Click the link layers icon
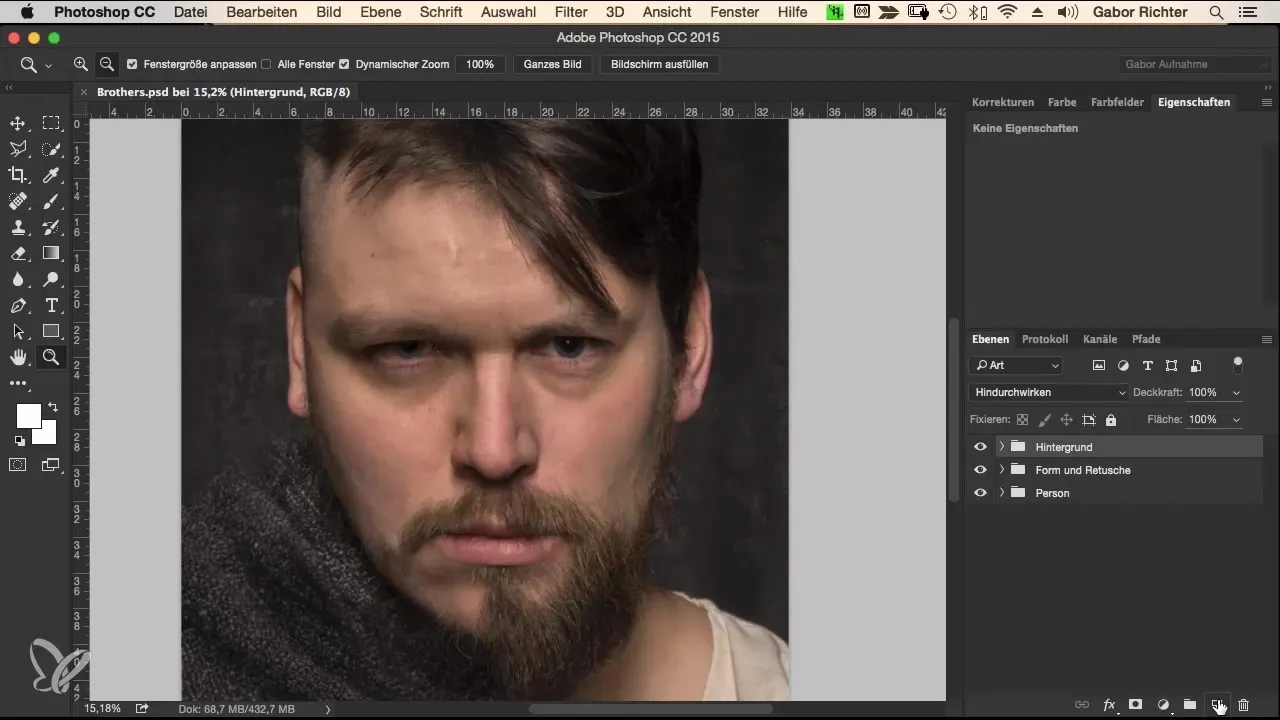Viewport: 1280px width, 720px height. [x=1081, y=705]
